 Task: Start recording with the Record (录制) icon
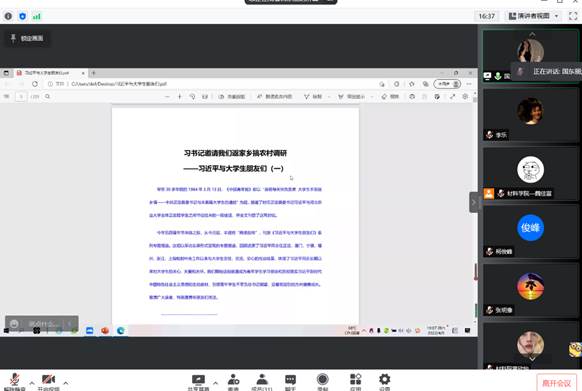click(323, 382)
